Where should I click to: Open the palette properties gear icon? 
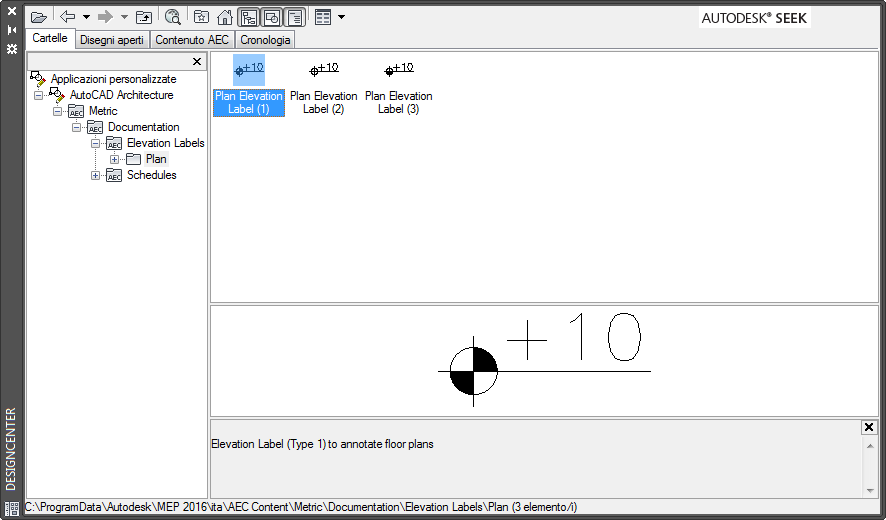(x=11, y=49)
